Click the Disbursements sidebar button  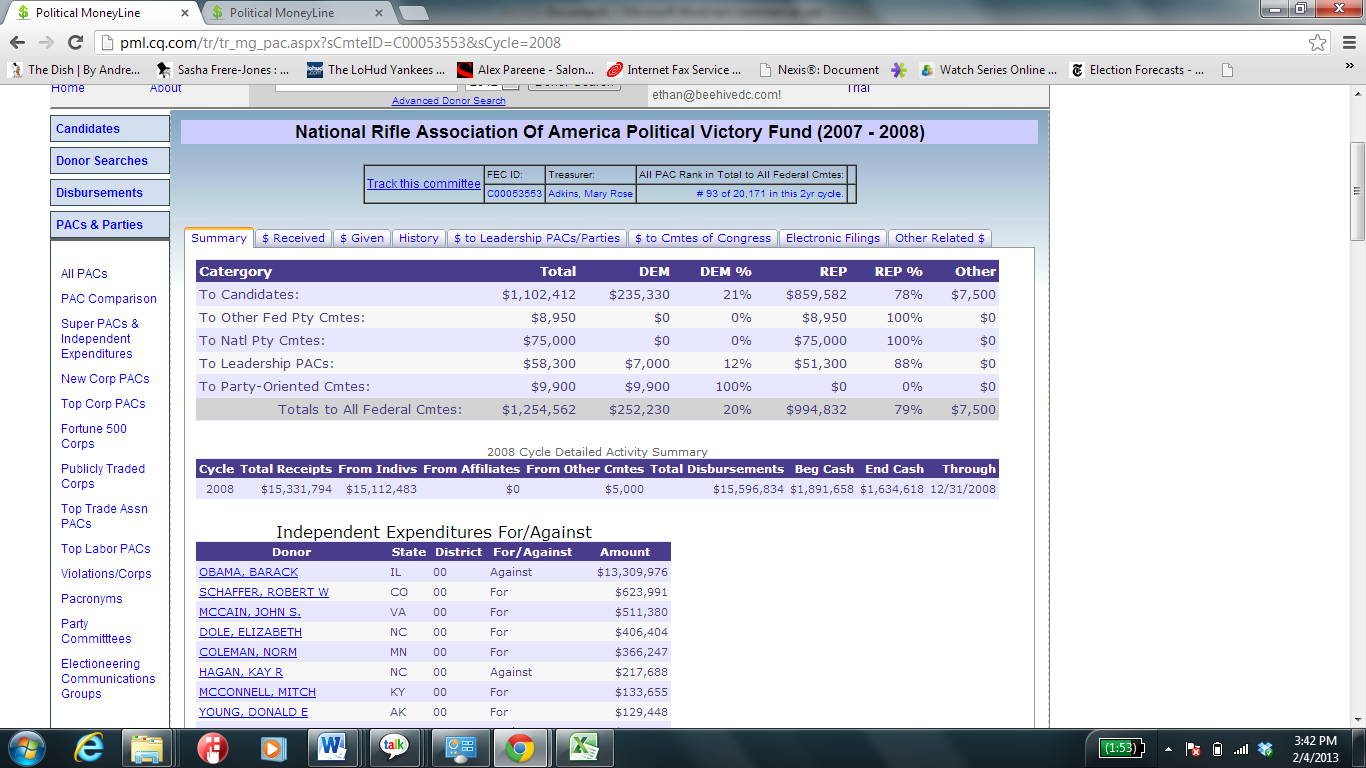[x=110, y=193]
